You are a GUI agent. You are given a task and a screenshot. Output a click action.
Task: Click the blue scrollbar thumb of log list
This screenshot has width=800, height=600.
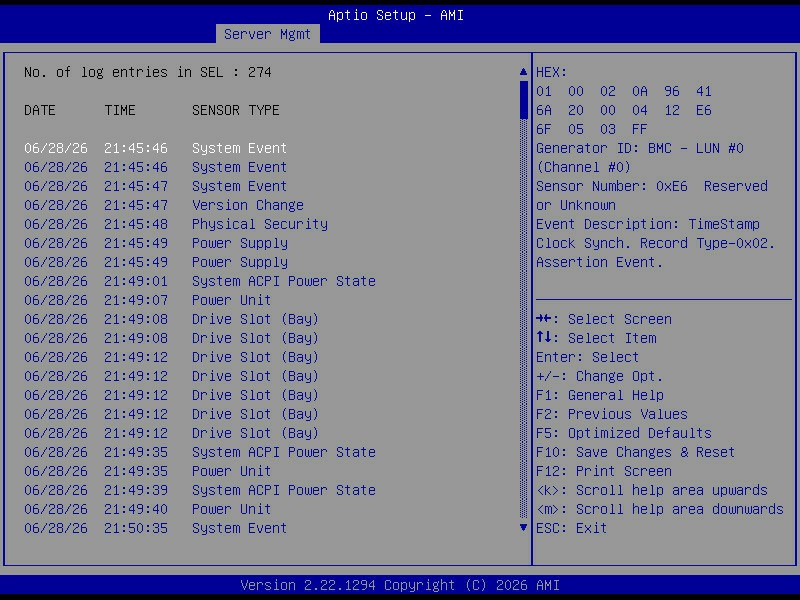coord(523,100)
